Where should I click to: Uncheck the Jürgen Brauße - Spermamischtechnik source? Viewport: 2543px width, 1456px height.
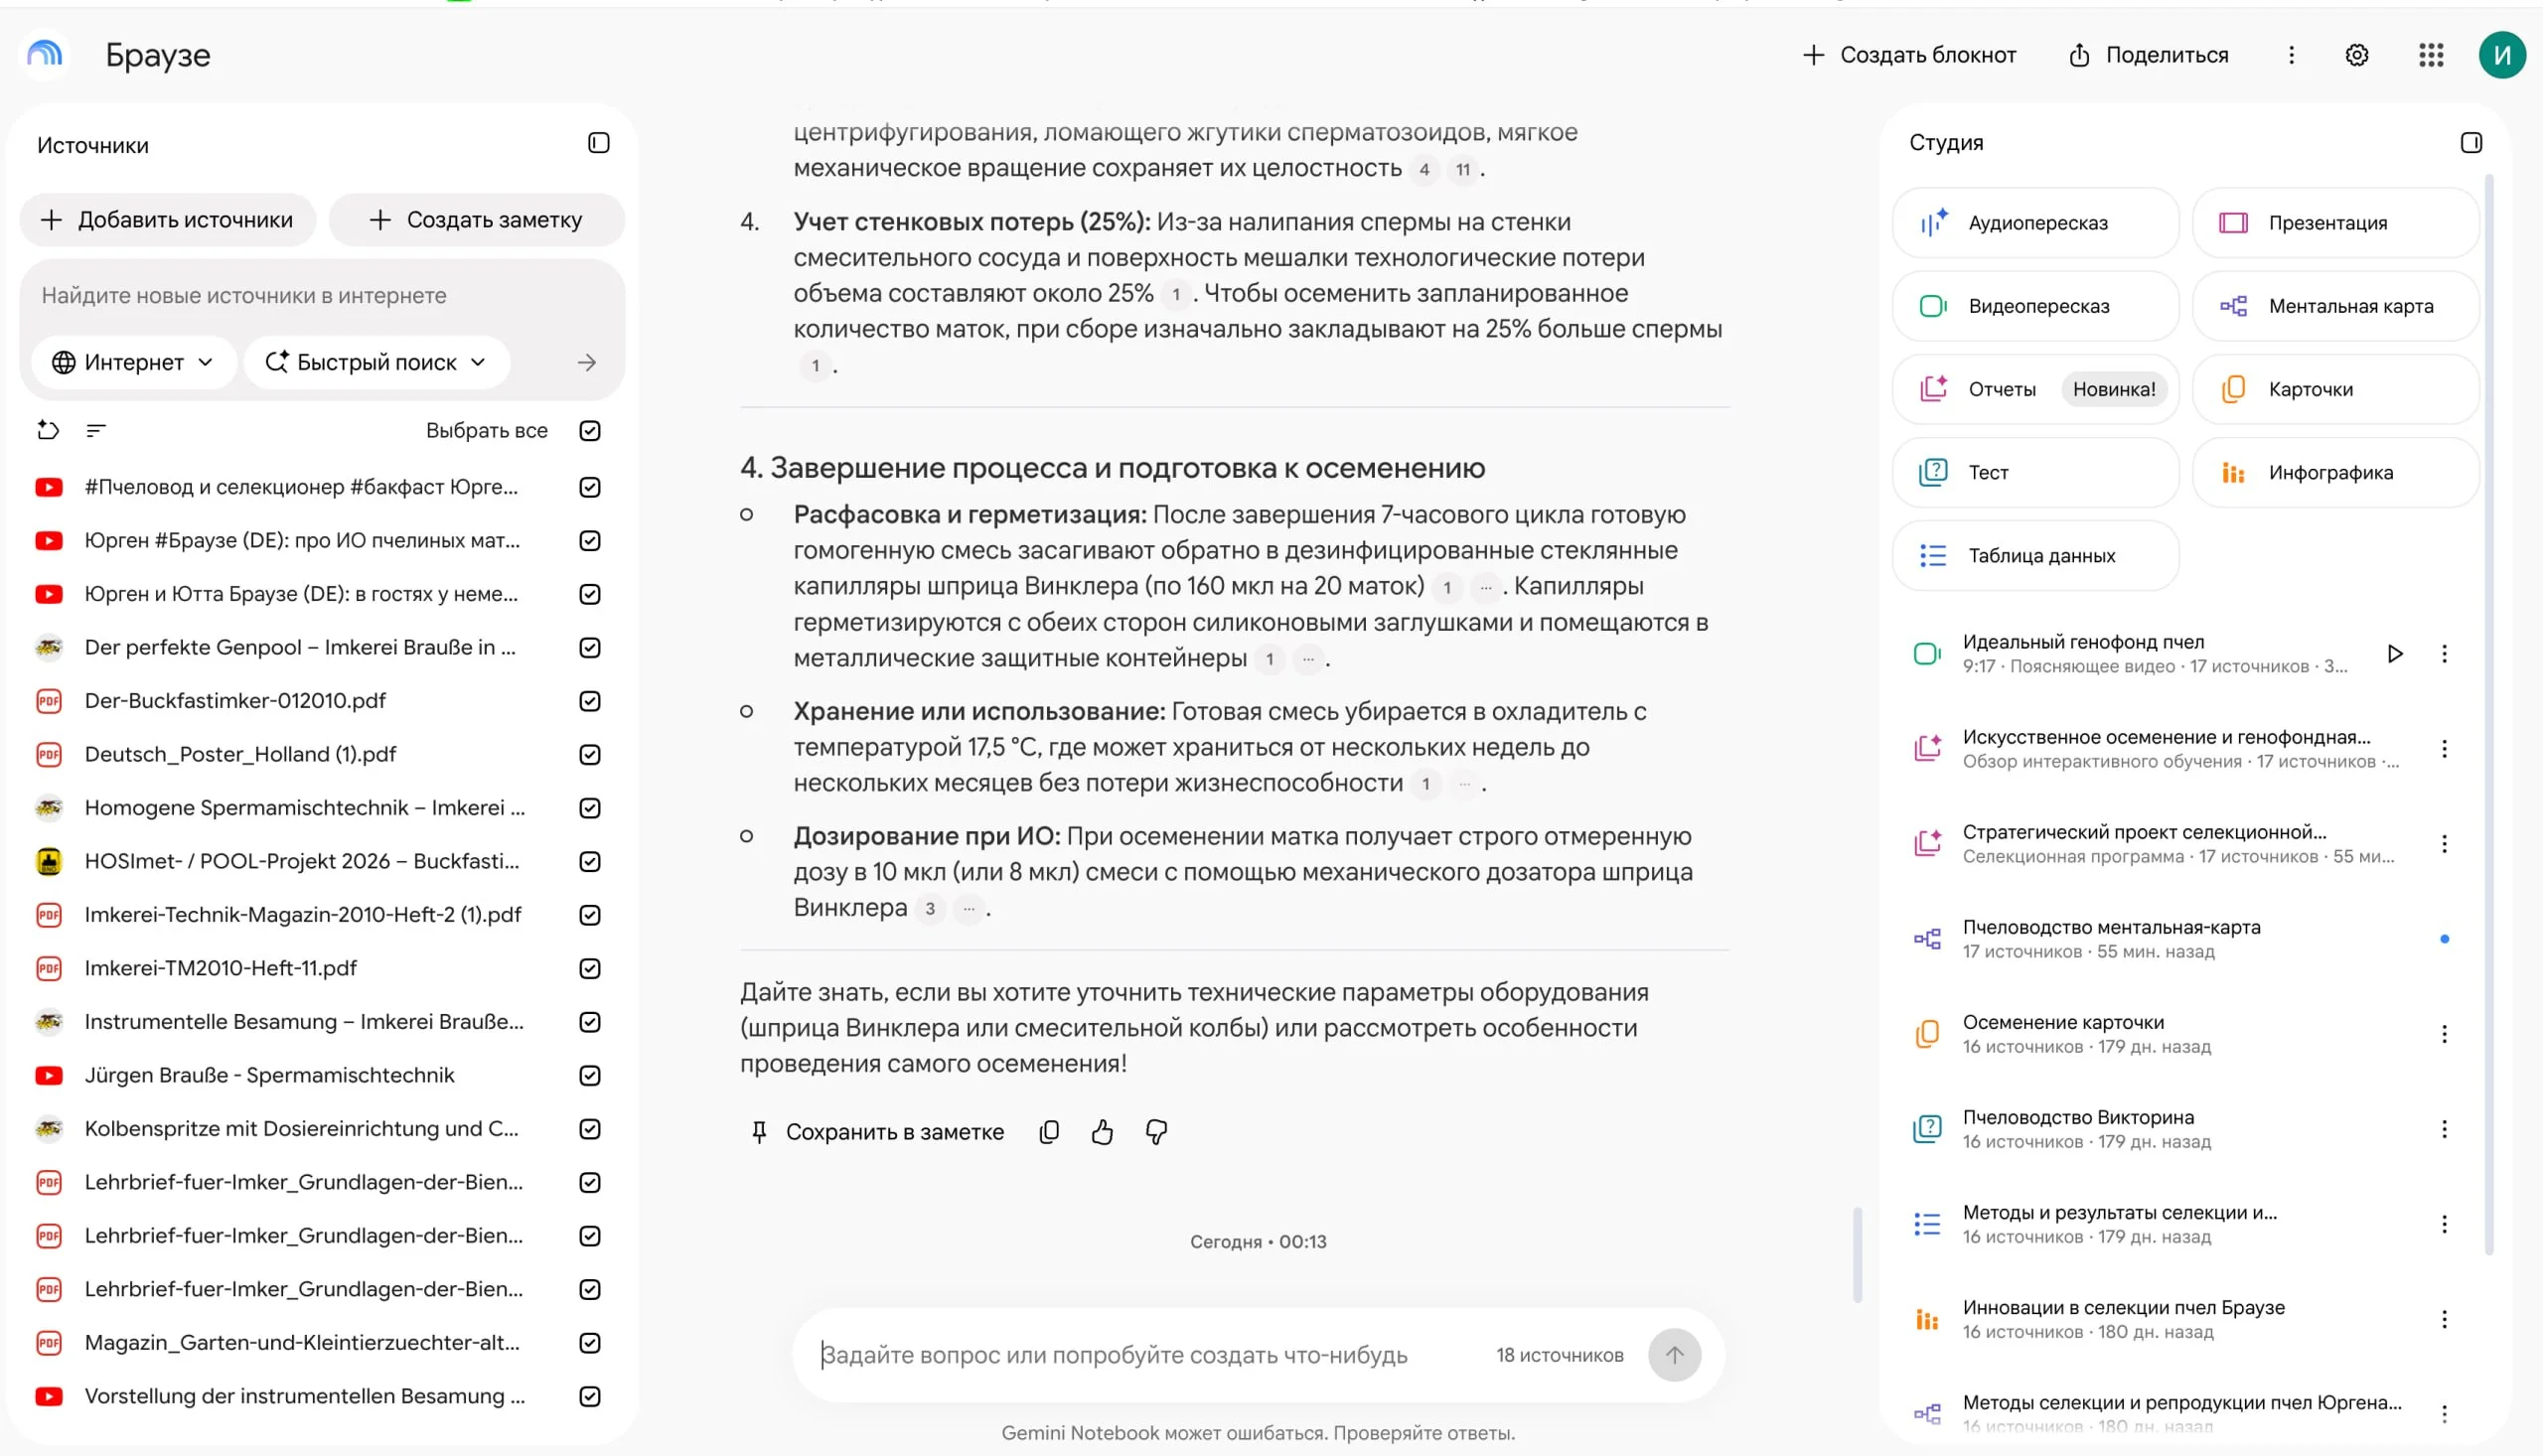tap(590, 1075)
